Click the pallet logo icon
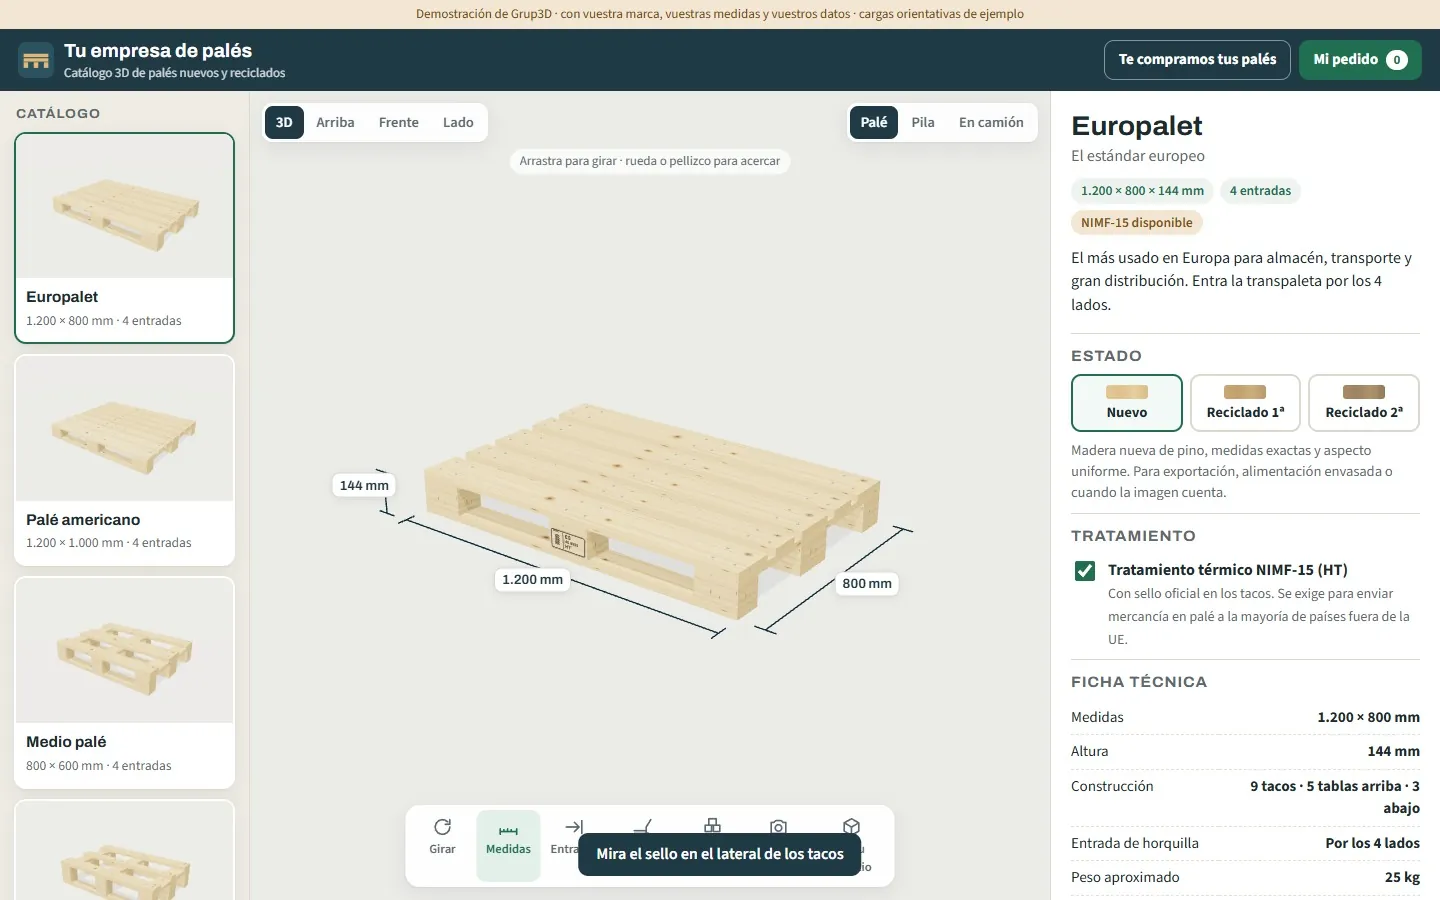 tap(36, 60)
